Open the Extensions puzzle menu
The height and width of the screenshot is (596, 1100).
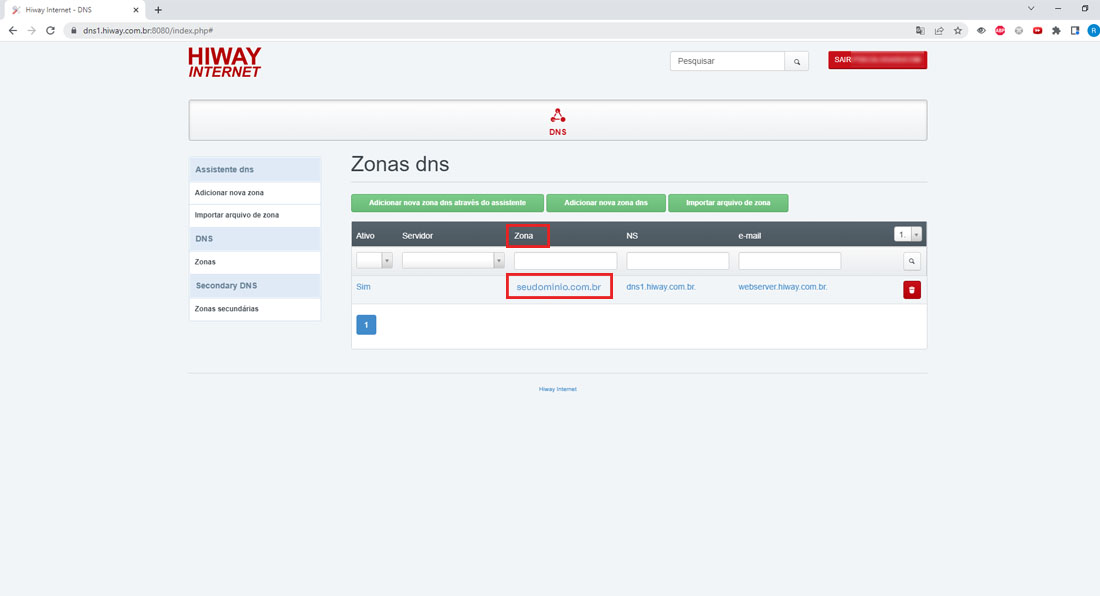[x=1056, y=30]
